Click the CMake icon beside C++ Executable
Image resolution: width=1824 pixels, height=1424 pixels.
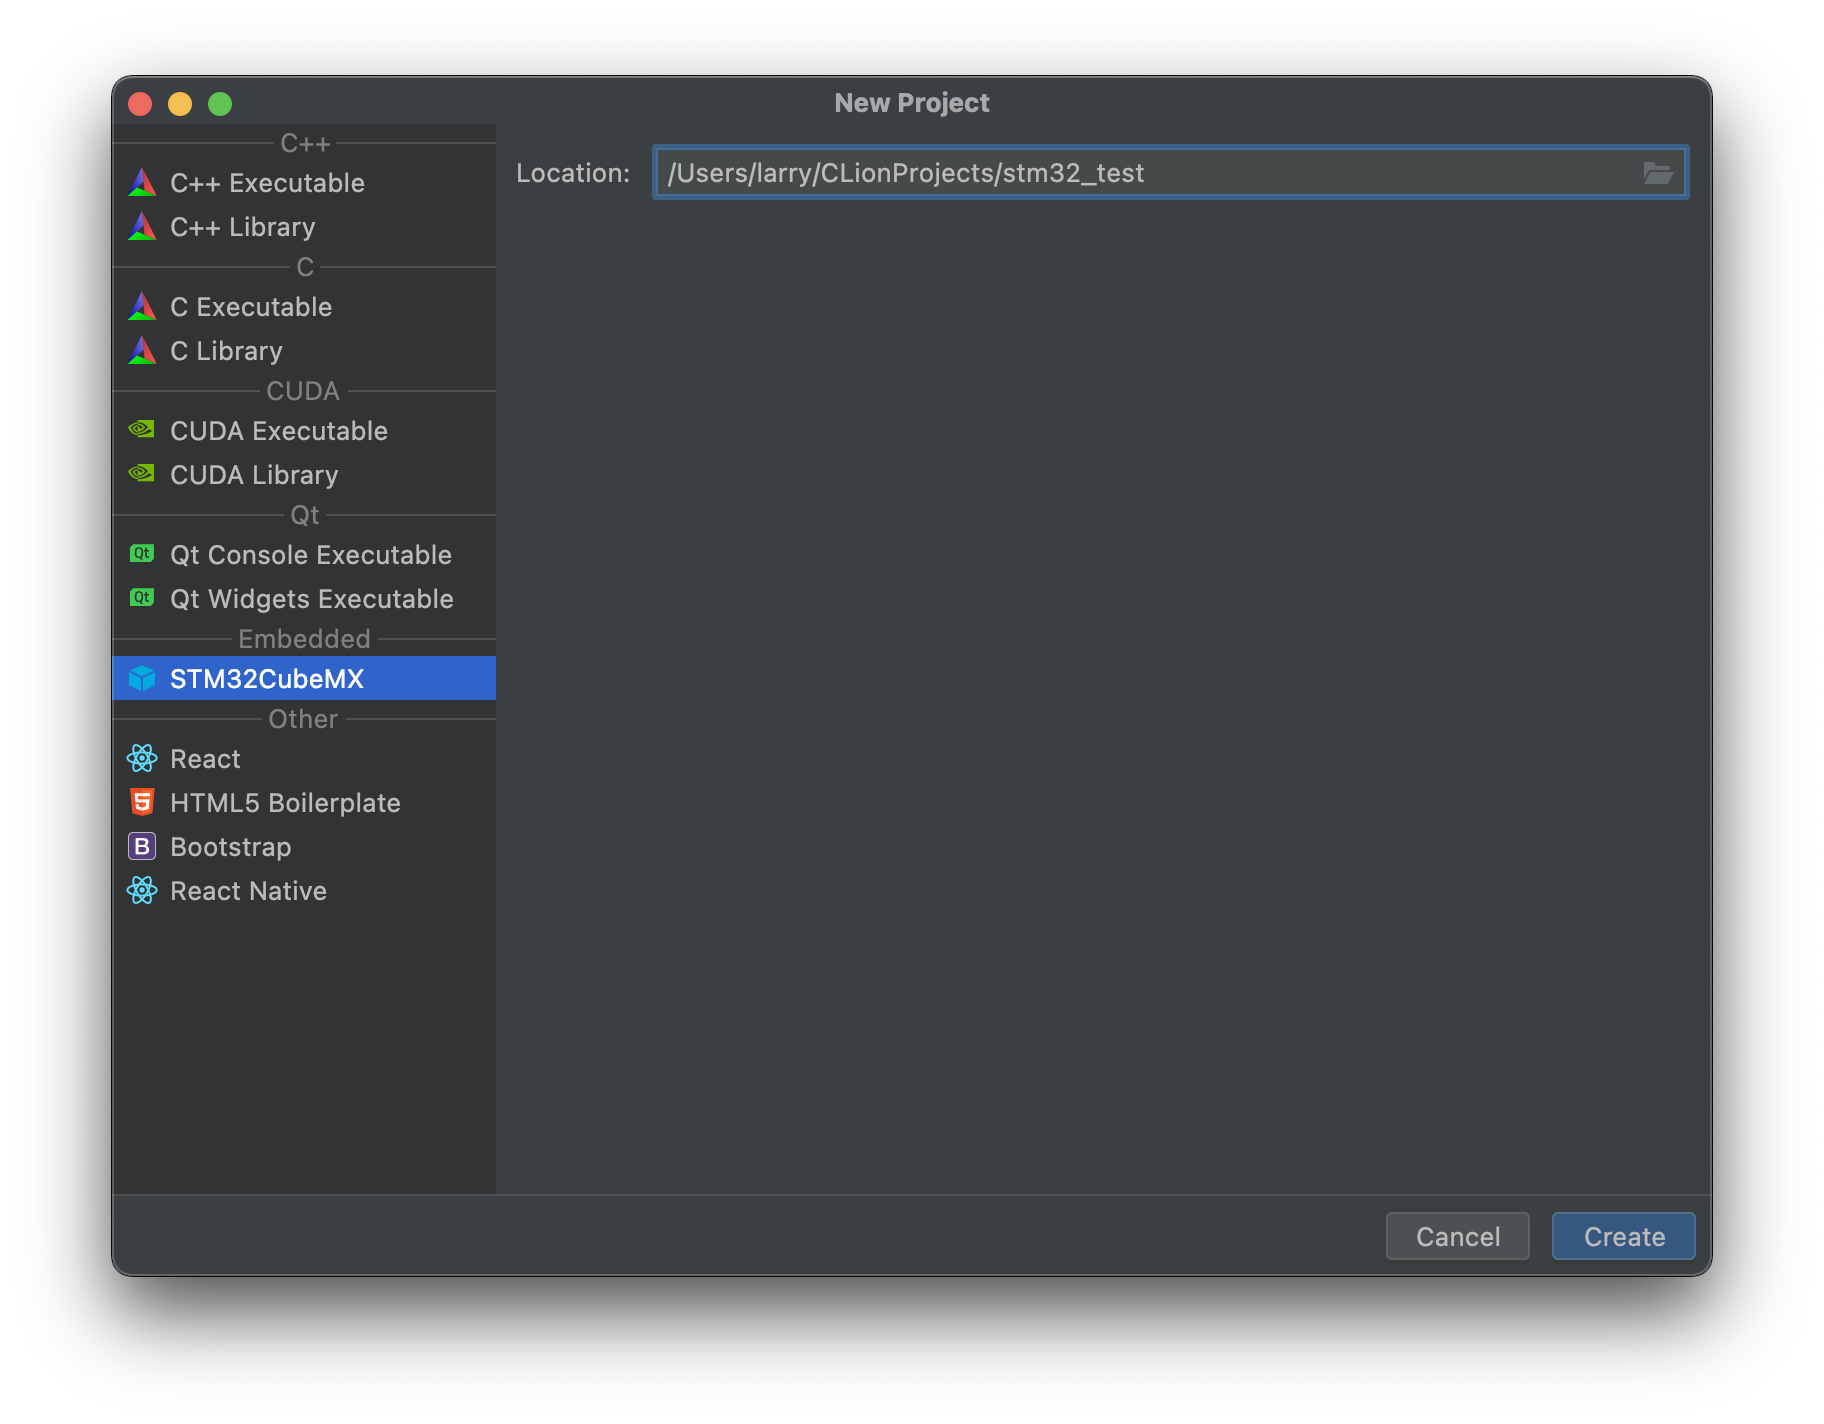[142, 182]
